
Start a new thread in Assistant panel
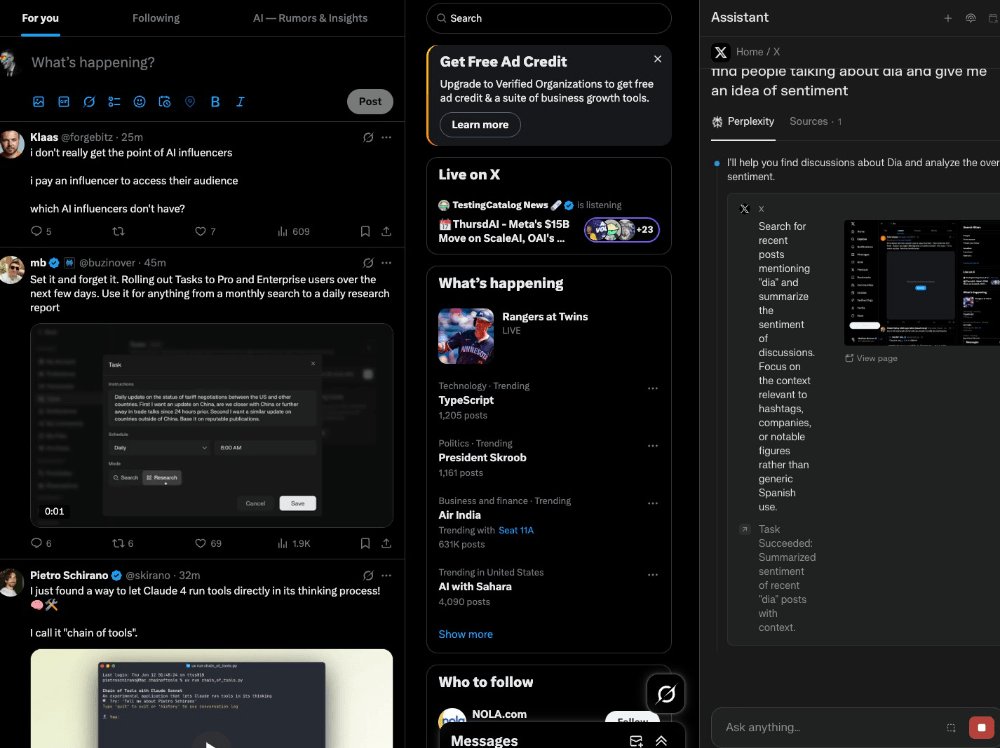(x=948, y=18)
